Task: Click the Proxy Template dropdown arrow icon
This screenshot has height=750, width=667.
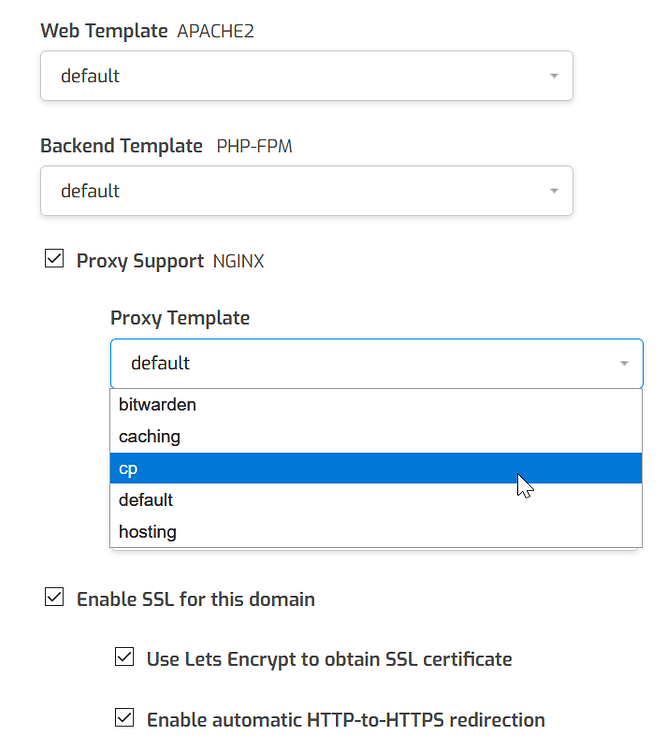Action: (x=624, y=364)
